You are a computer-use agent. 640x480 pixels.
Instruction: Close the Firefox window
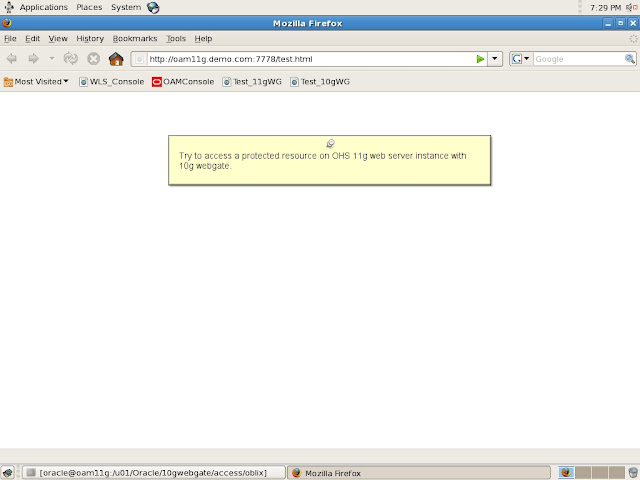point(633,23)
